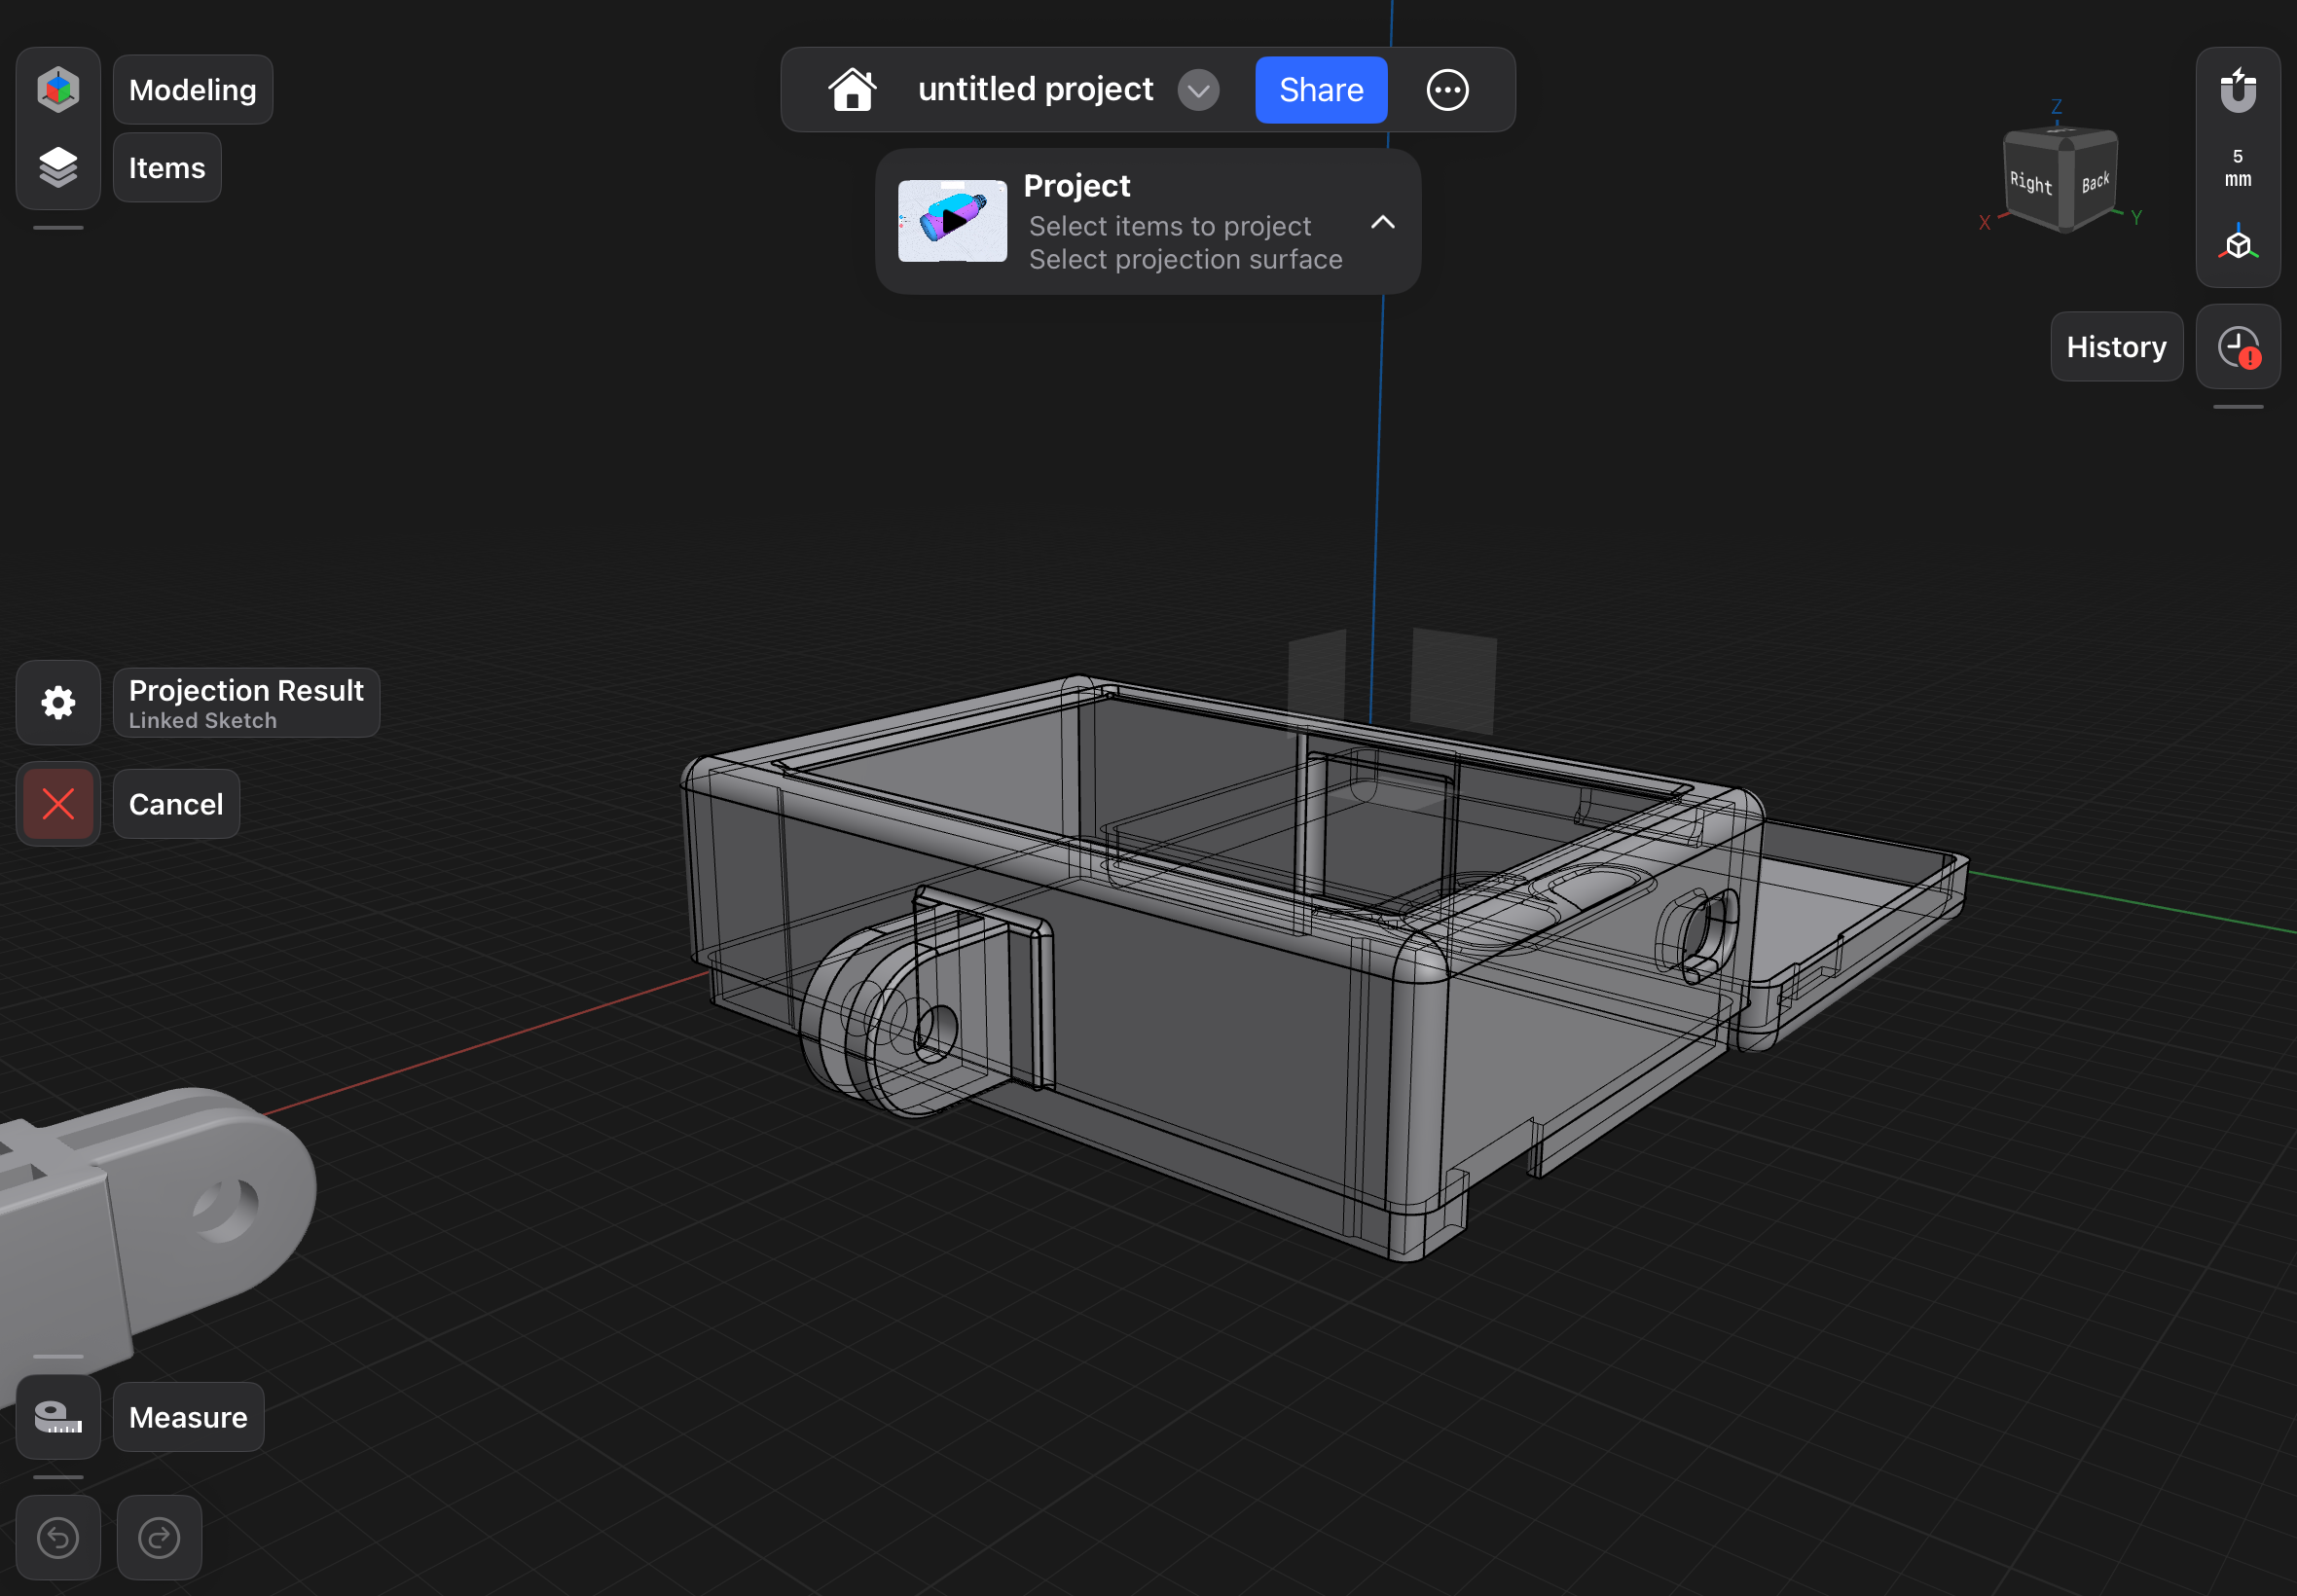Screen dimensions: 2297x1596
Task: Click the blue Share button
Action: point(1321,90)
